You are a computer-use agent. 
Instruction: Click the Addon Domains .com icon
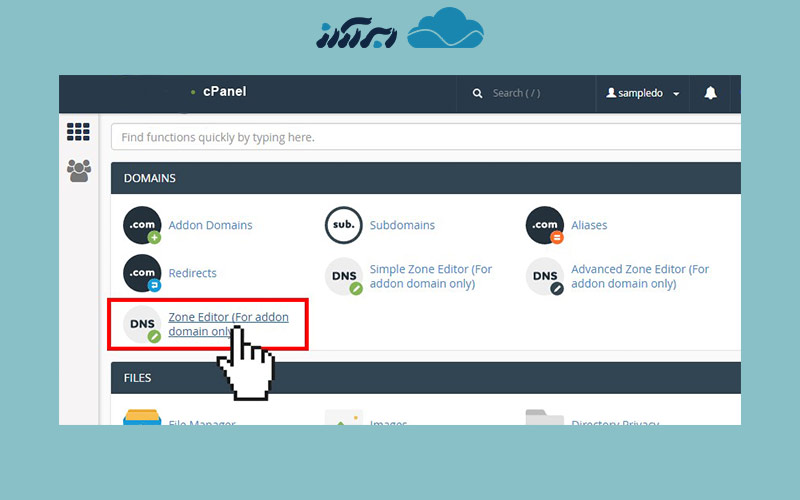[x=142, y=226]
